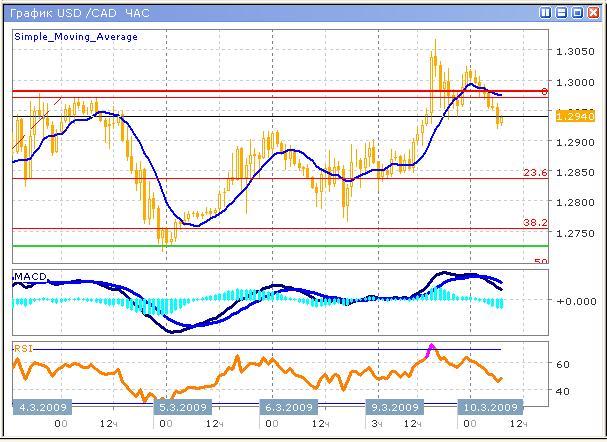This screenshot has height=442, width=607.
Task: Click the 9.3.2009 date marker
Action: click(x=393, y=407)
